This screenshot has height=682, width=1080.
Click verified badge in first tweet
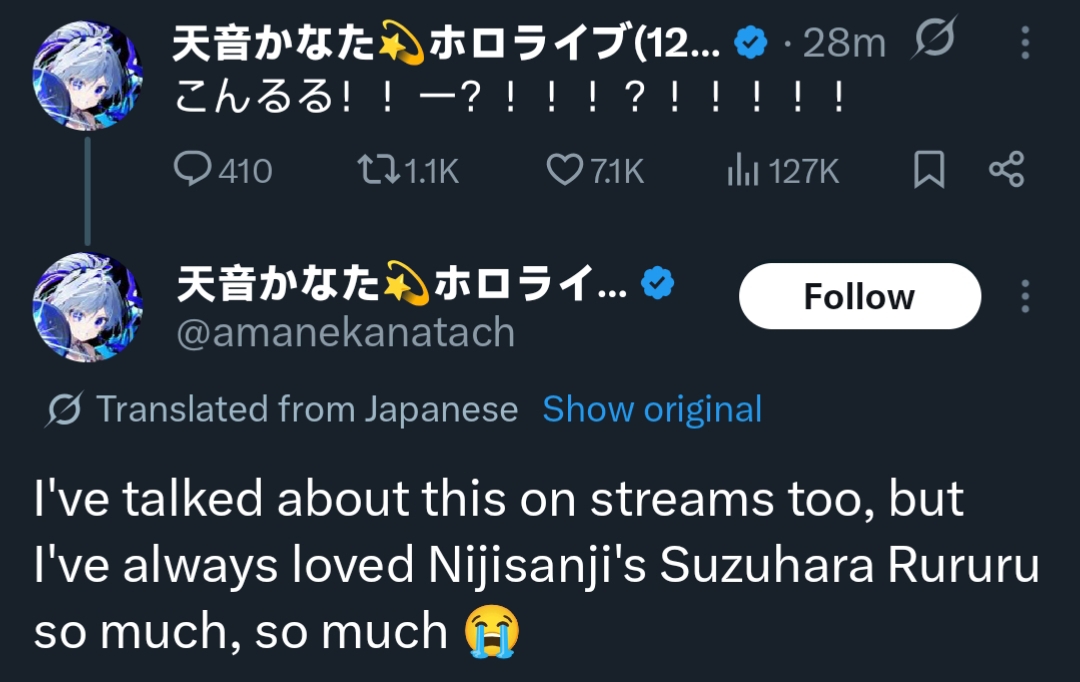coord(751,42)
